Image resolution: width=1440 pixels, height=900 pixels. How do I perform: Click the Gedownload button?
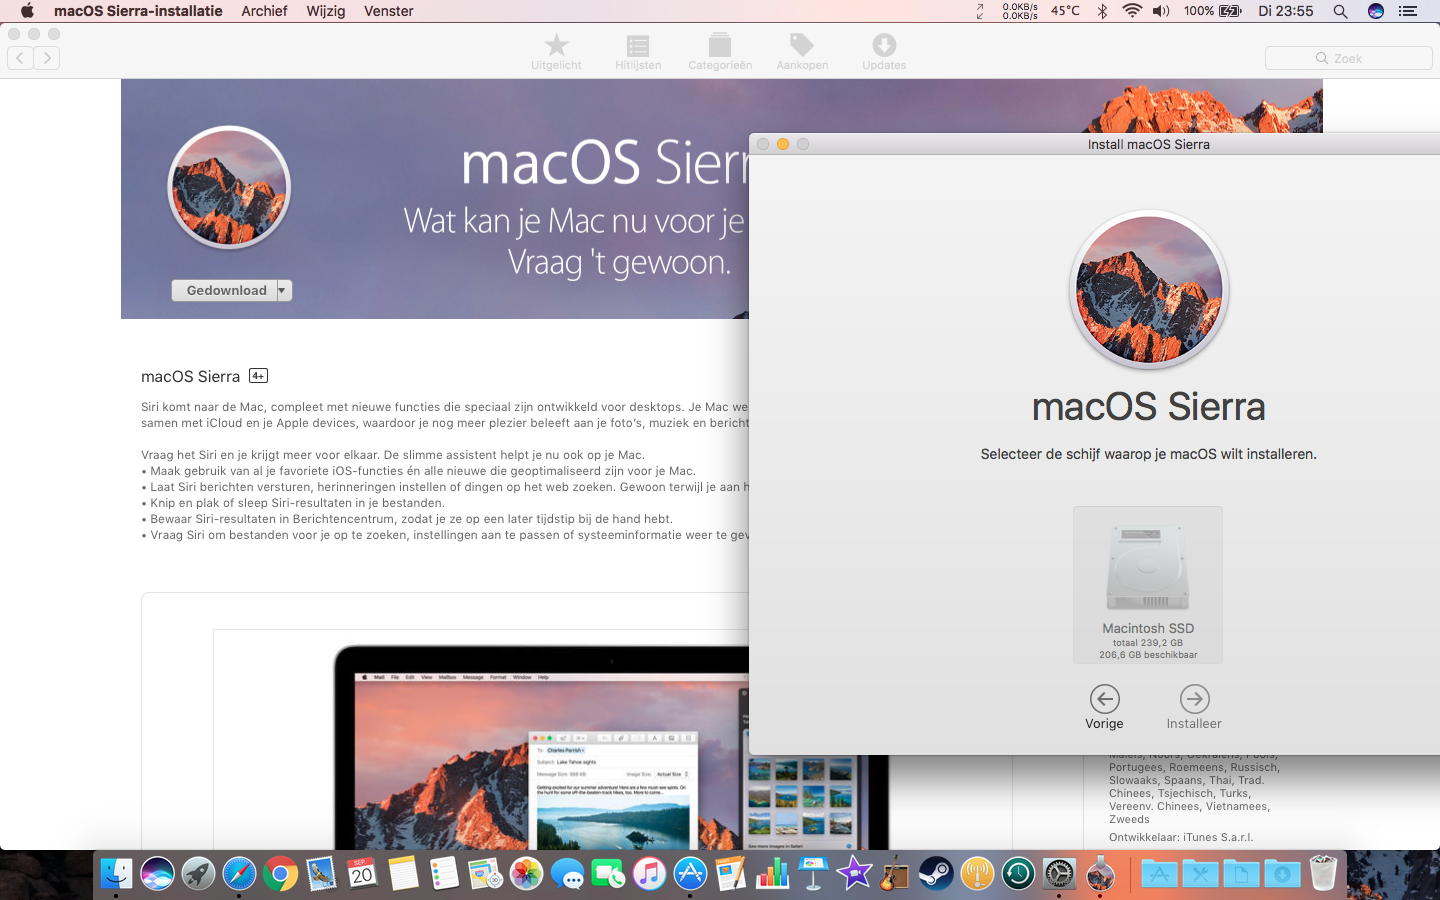click(x=226, y=290)
